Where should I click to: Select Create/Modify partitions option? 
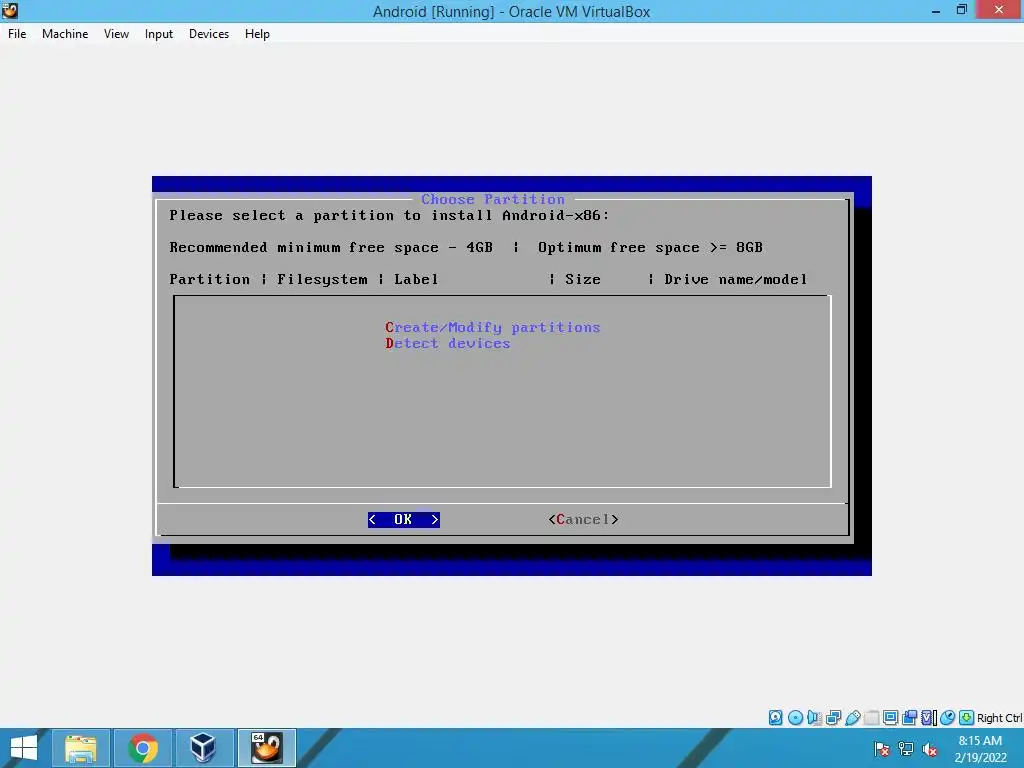tap(492, 327)
